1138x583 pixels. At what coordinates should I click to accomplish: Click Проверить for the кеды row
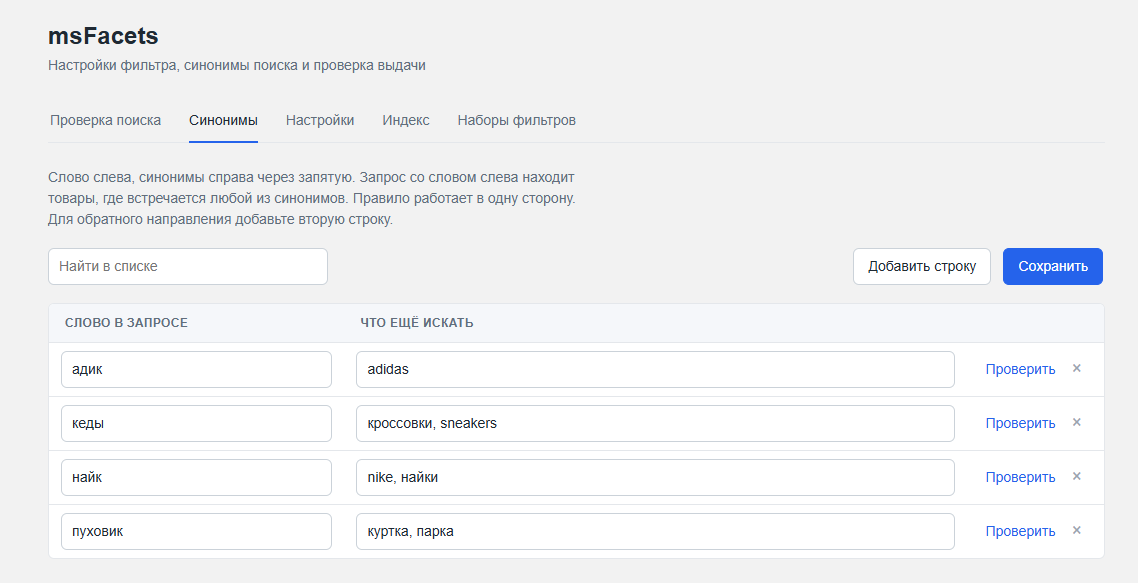click(1020, 423)
